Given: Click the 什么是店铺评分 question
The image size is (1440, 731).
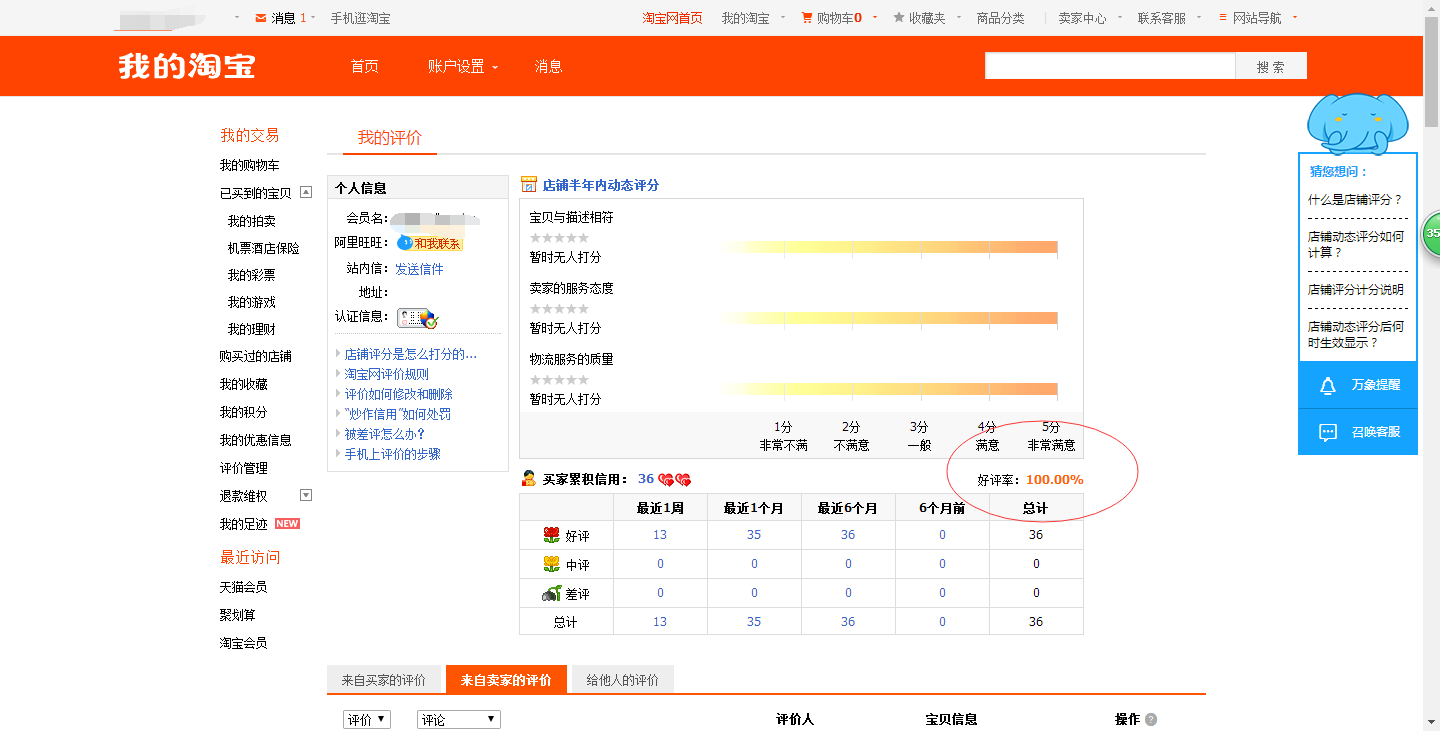Looking at the screenshot, I should [x=1355, y=199].
